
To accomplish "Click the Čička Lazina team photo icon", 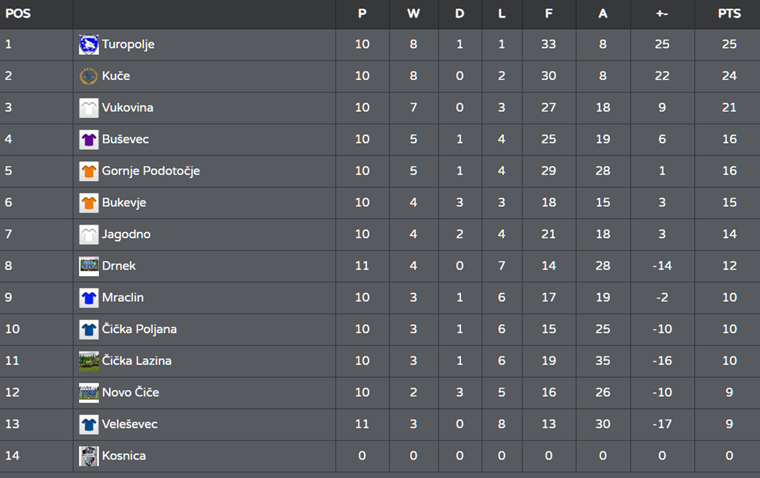I will click(x=89, y=361).
